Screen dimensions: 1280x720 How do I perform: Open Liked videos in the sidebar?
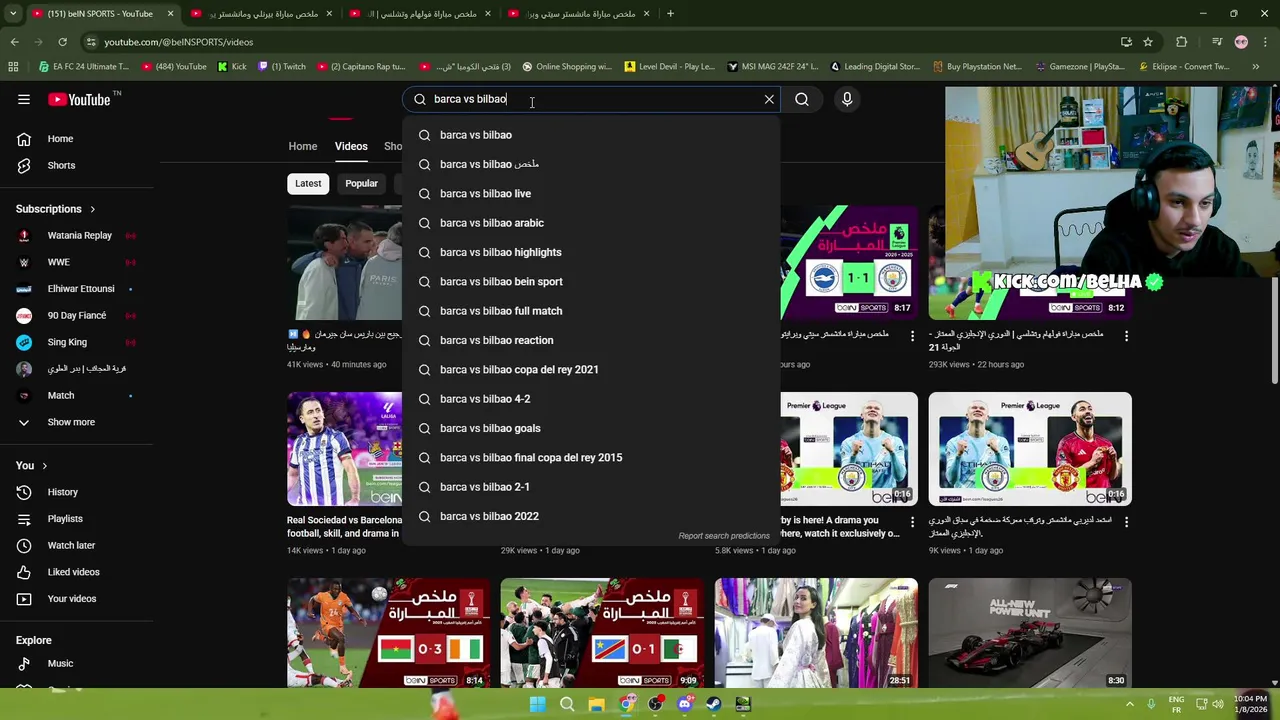(77, 572)
